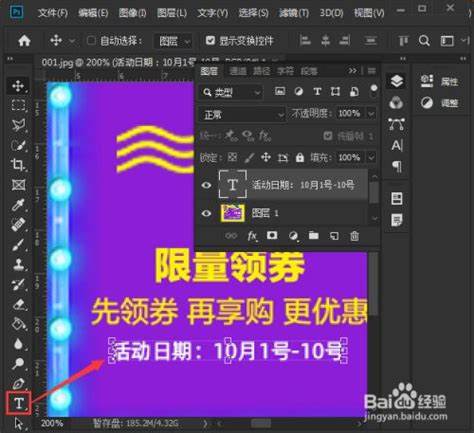Filter layers by smart object icon

point(354,91)
